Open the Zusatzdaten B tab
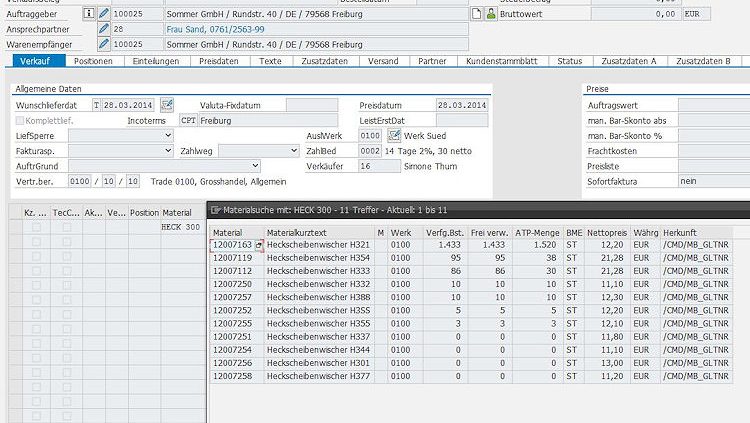Screen dimensions: 750x423 [703, 61]
